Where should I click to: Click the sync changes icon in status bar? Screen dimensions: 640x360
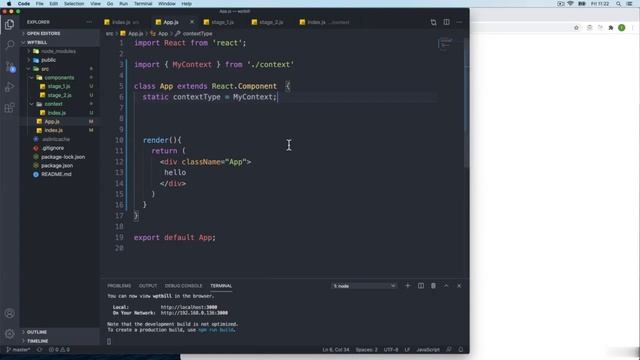pyautogui.click(x=40, y=349)
